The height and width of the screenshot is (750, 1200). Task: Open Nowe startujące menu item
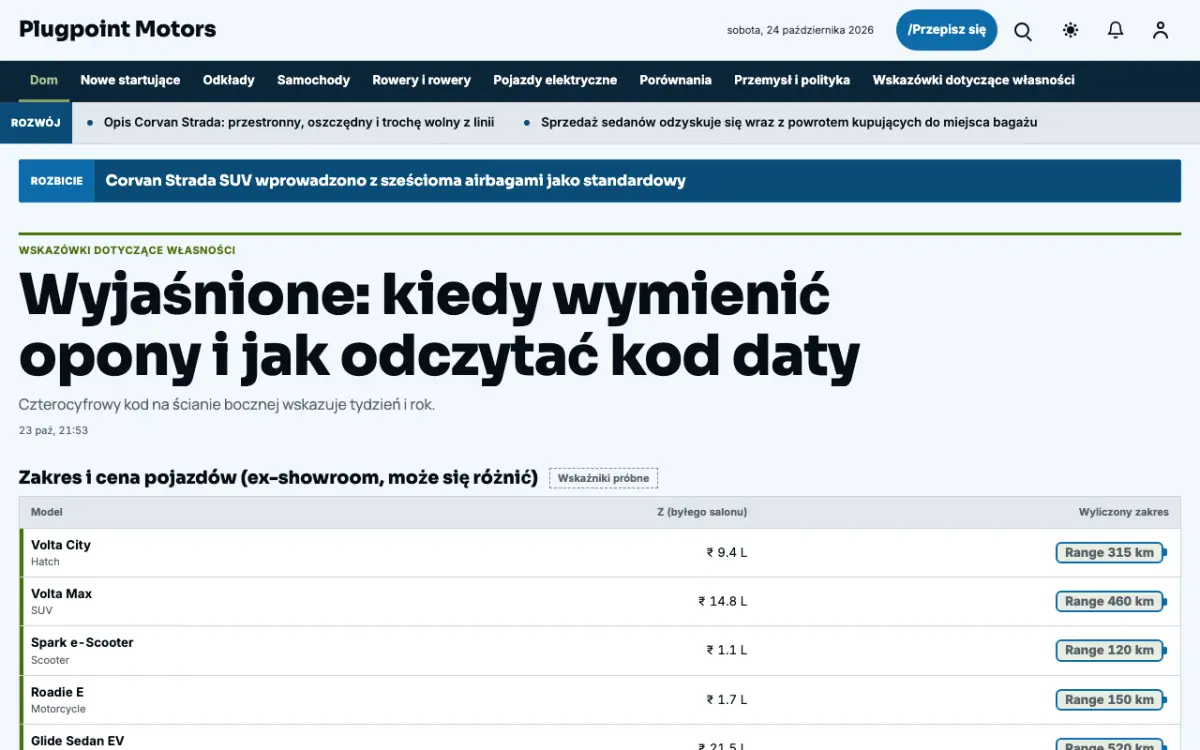(x=130, y=80)
